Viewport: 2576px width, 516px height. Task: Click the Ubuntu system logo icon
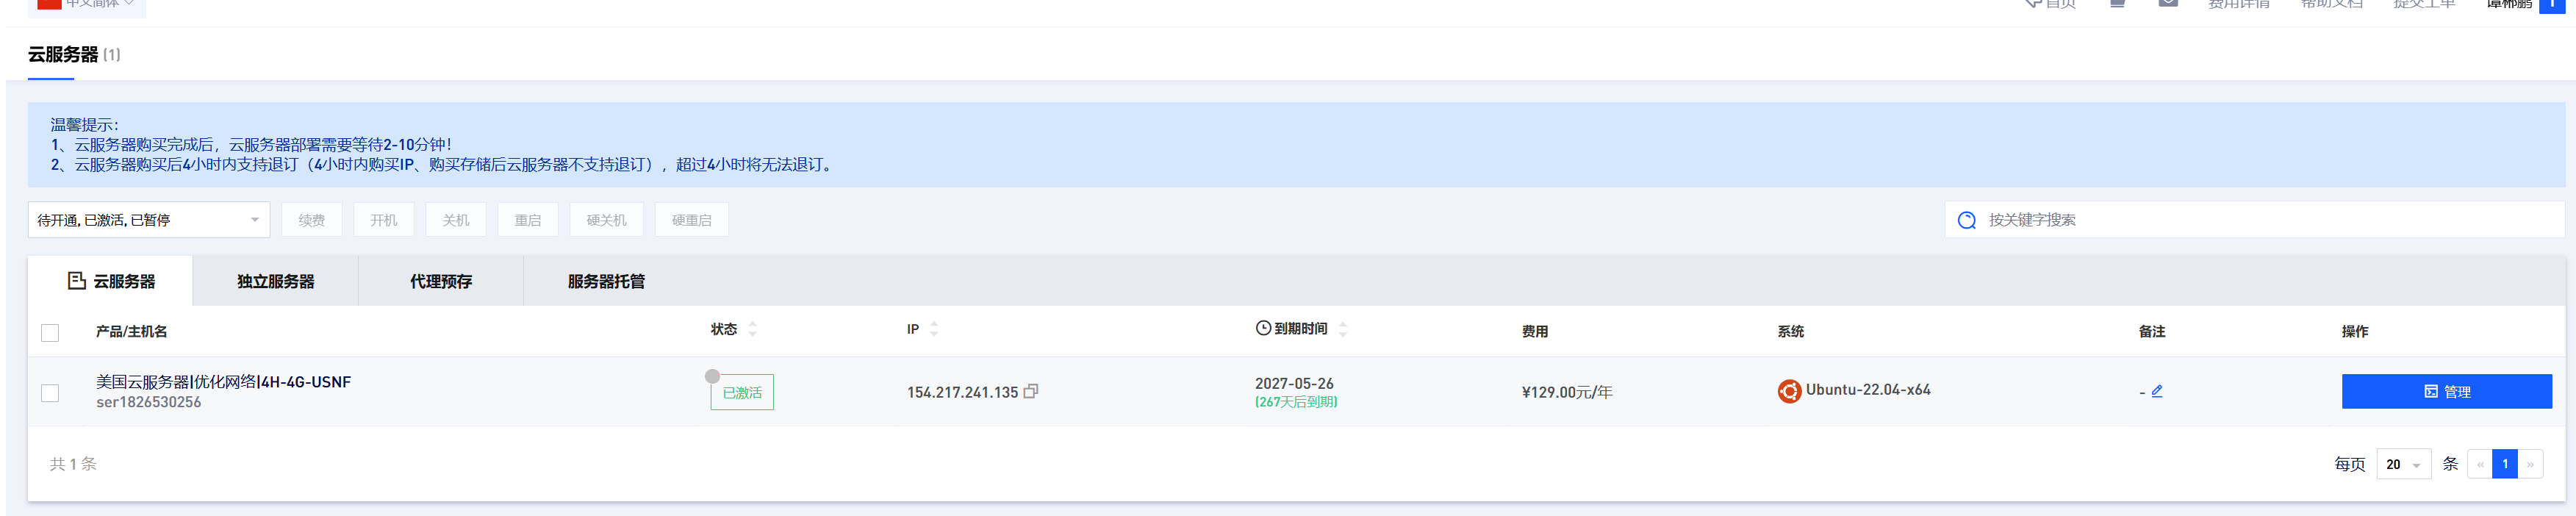[x=1789, y=391]
